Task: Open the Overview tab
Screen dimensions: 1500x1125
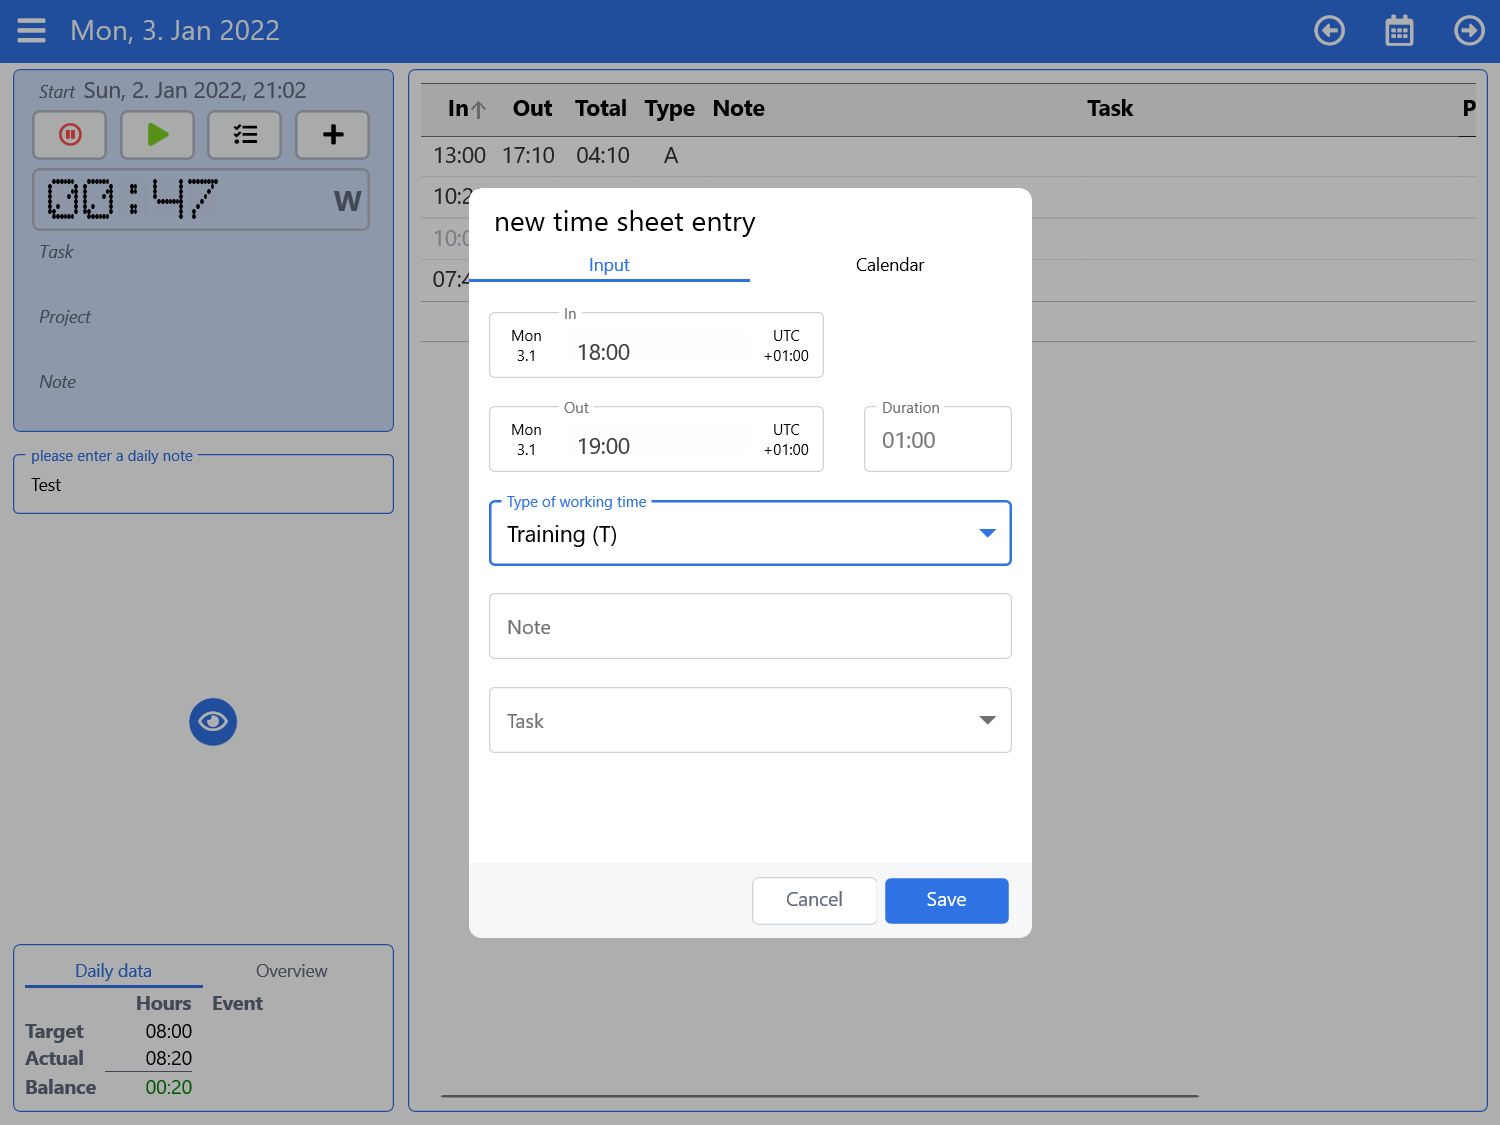Action: [x=291, y=971]
